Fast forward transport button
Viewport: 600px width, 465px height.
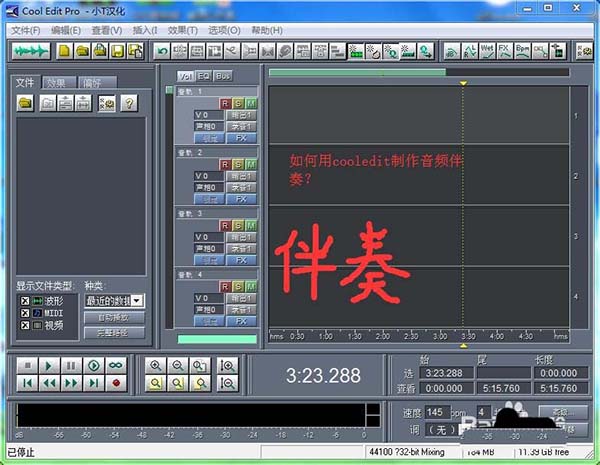click(71, 383)
